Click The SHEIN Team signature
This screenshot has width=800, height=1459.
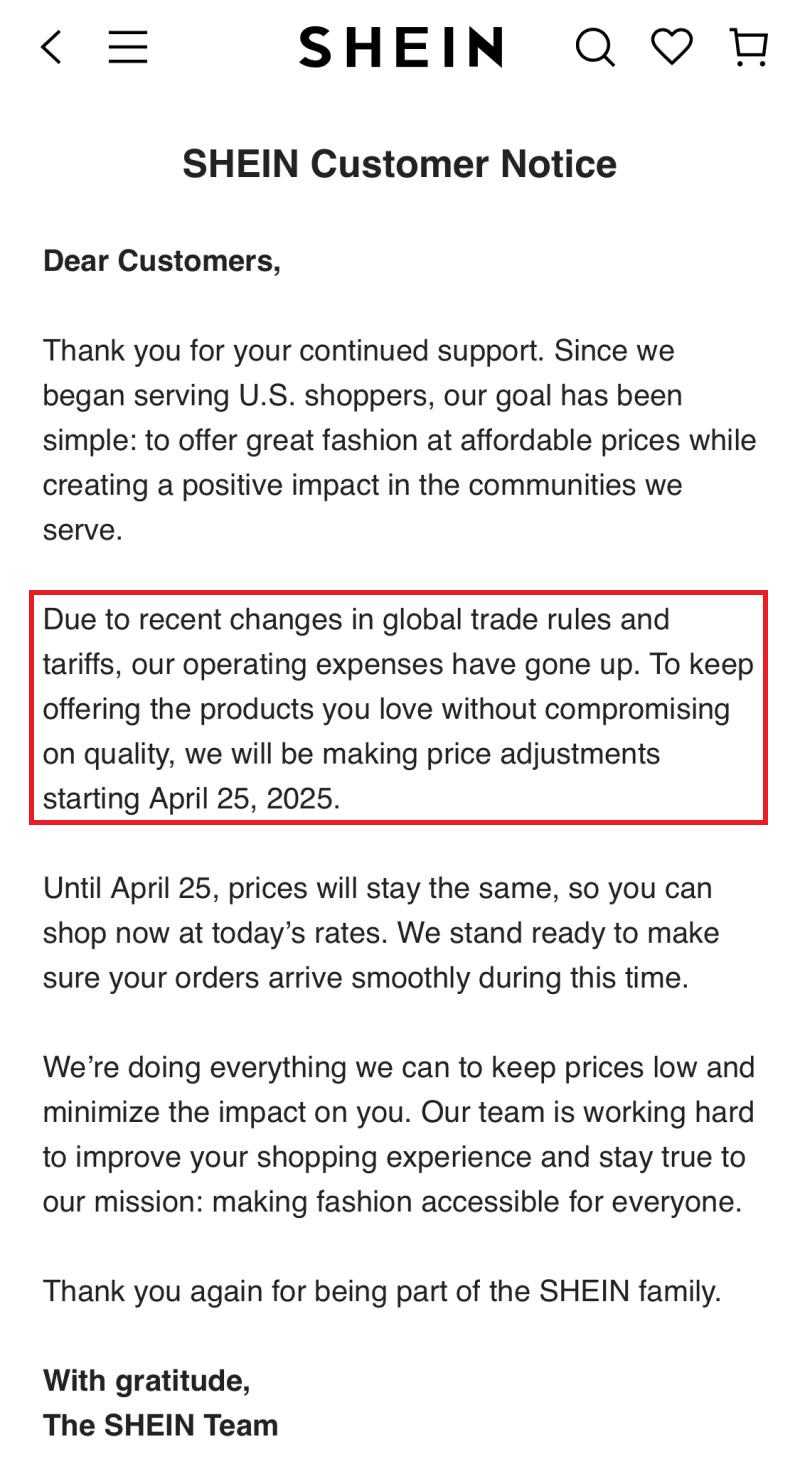coord(161,1425)
